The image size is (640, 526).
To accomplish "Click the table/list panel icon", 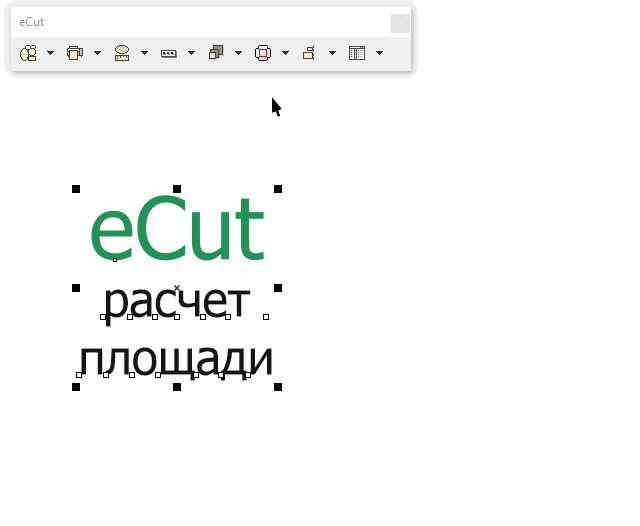I will tap(357, 53).
